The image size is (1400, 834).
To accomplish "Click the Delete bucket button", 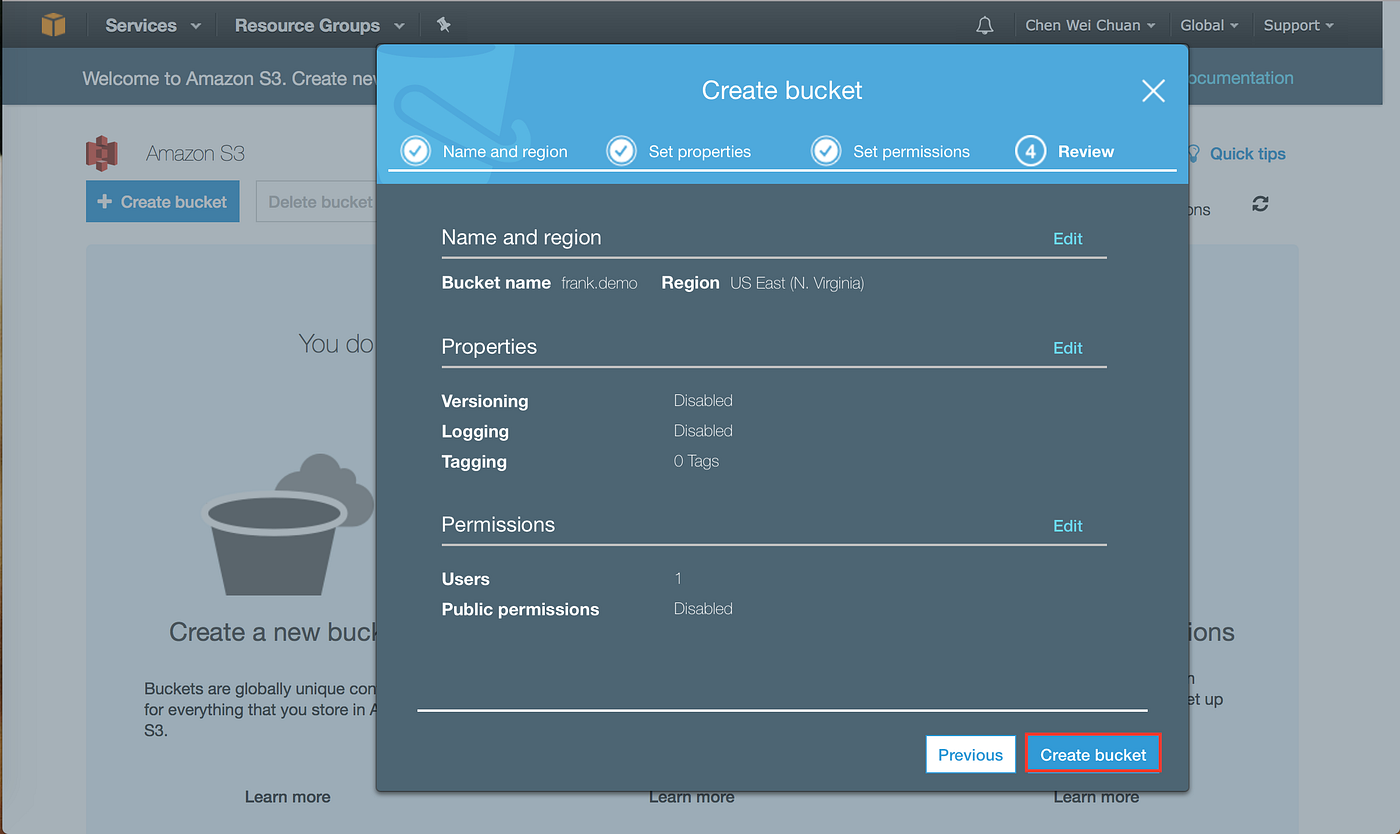I will 318,202.
